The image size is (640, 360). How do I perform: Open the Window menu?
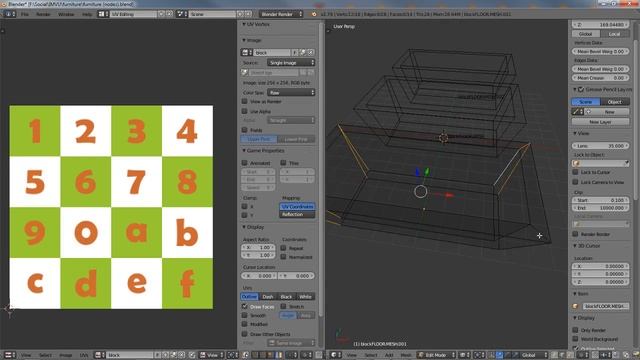click(x=66, y=14)
